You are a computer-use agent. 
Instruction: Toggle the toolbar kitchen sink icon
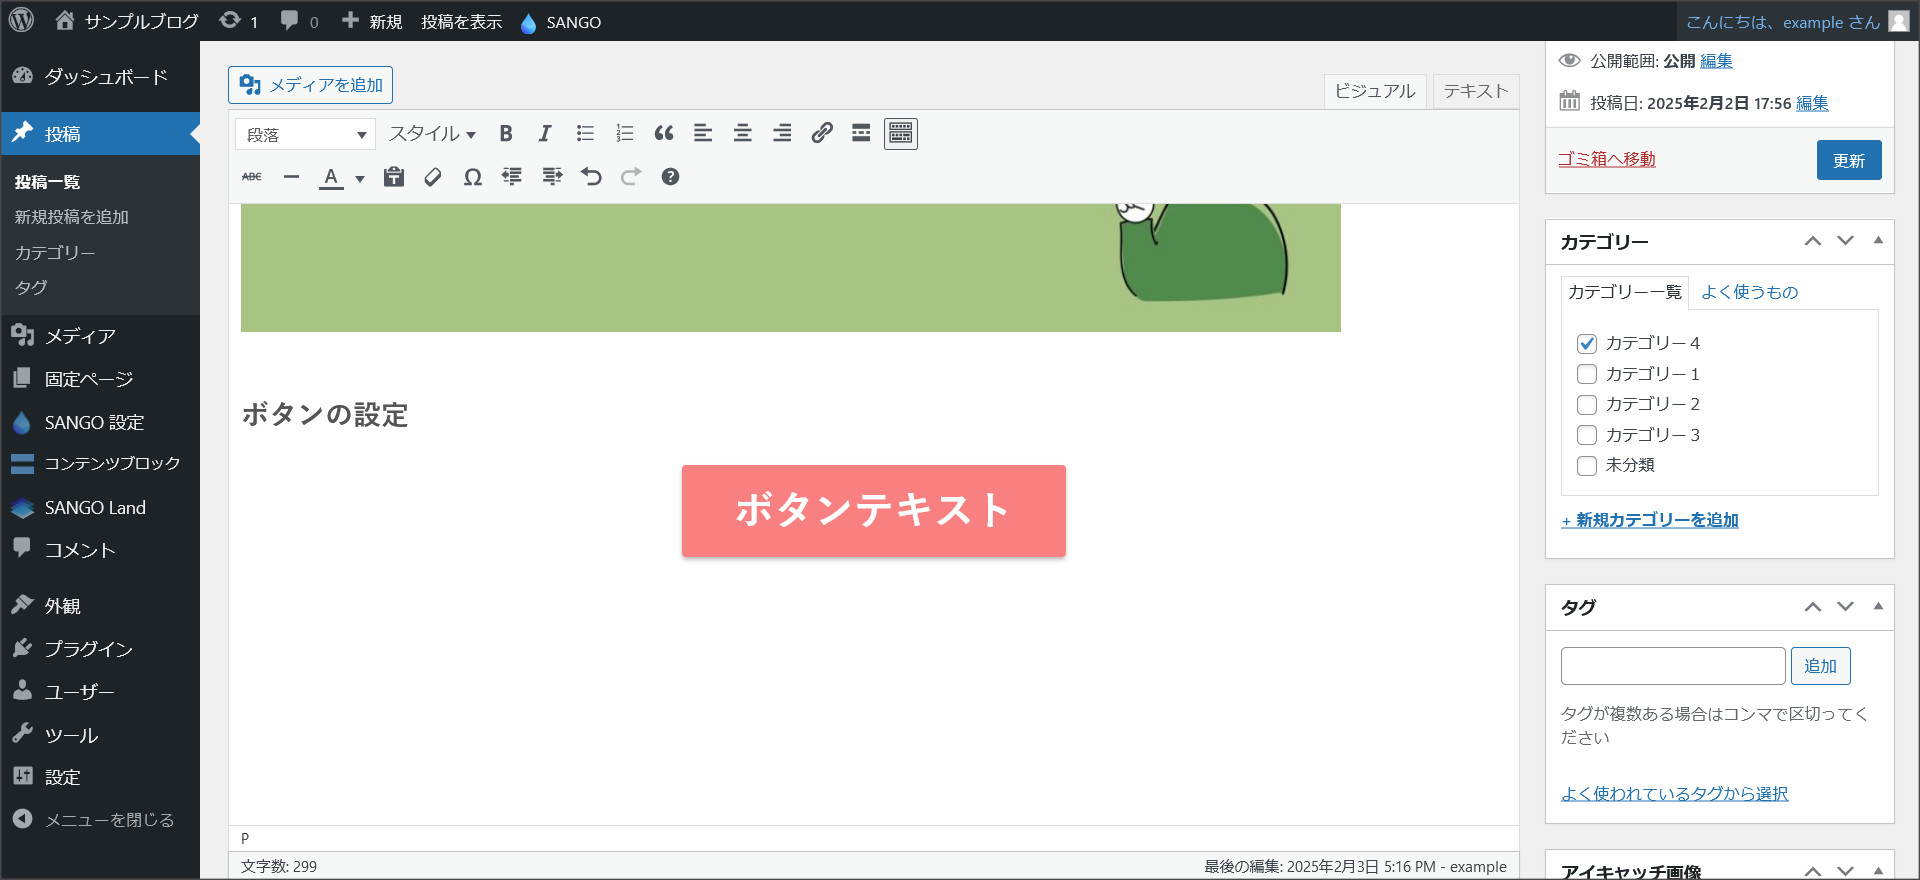tap(900, 134)
